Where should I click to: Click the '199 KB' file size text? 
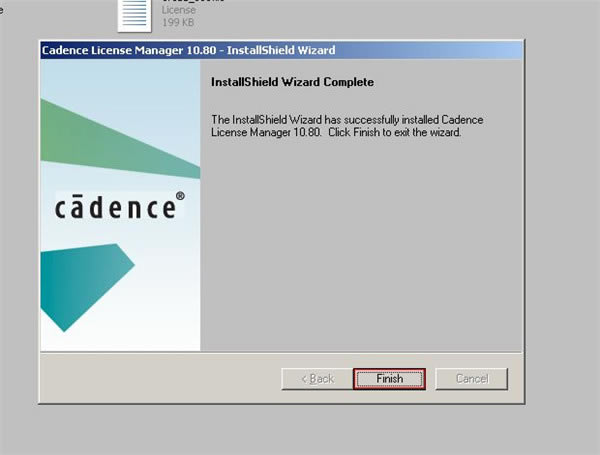[x=178, y=23]
